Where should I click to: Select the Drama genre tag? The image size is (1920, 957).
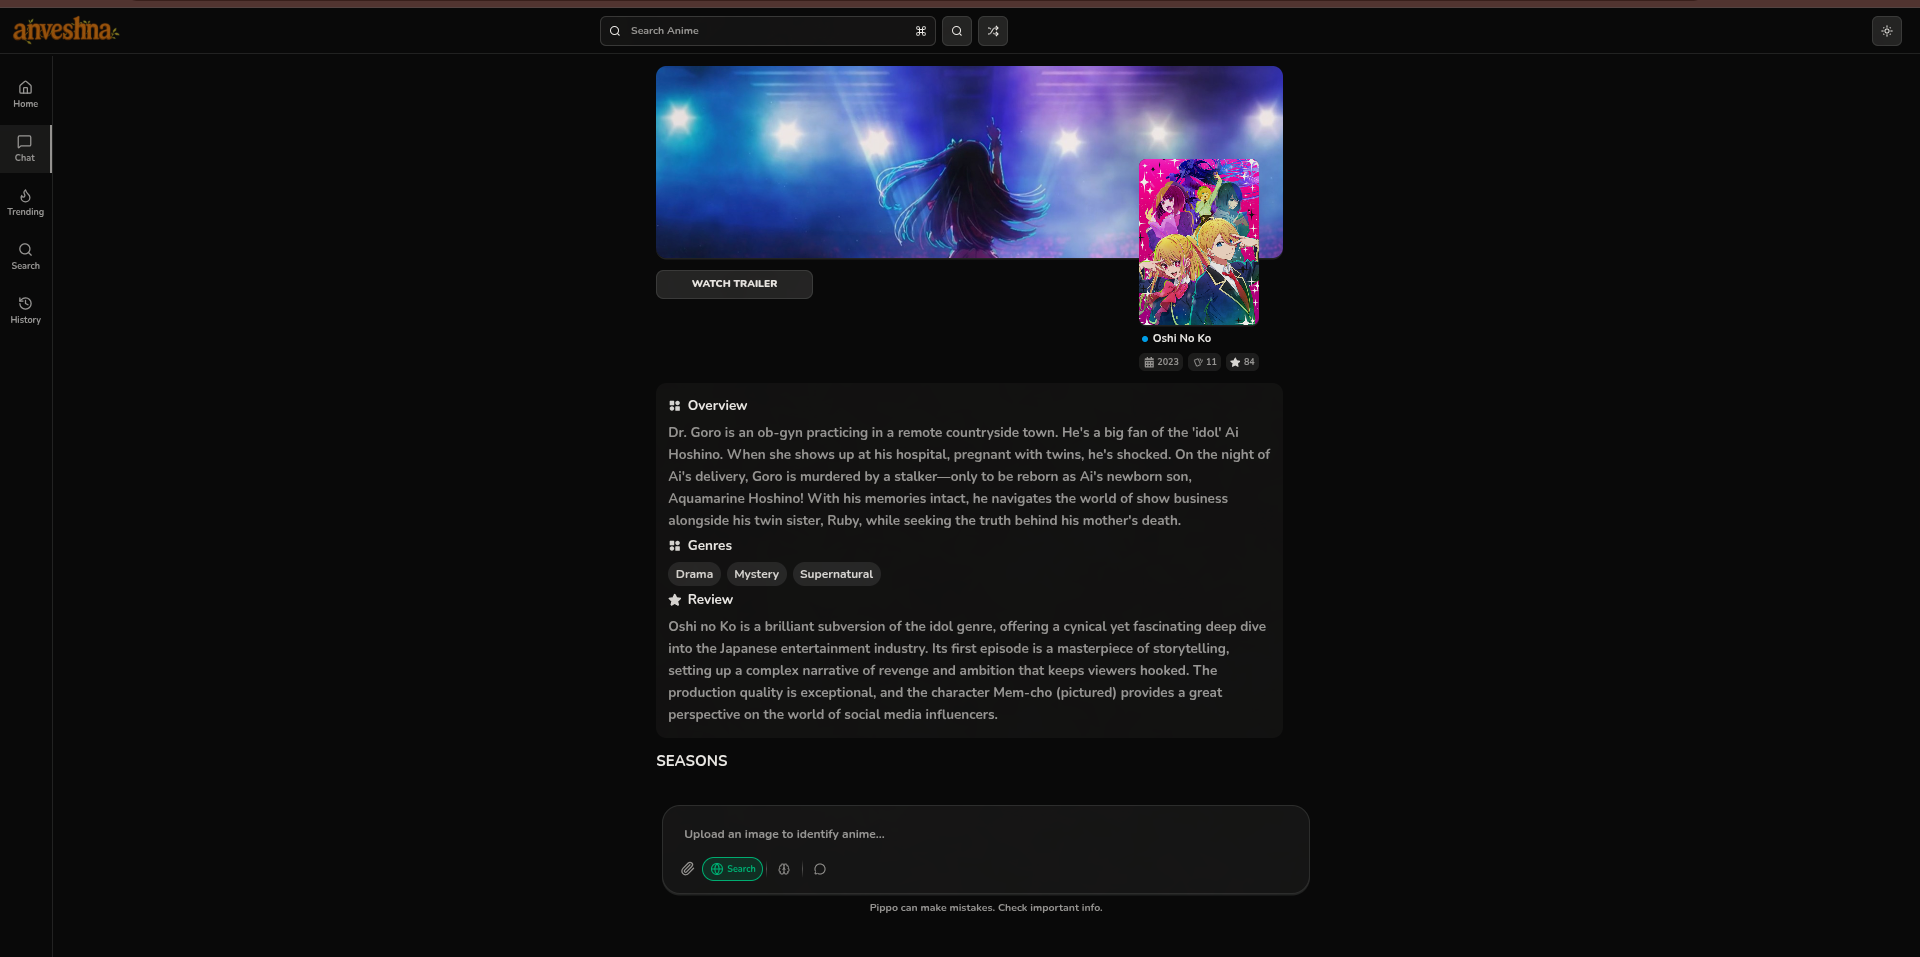pyautogui.click(x=694, y=574)
